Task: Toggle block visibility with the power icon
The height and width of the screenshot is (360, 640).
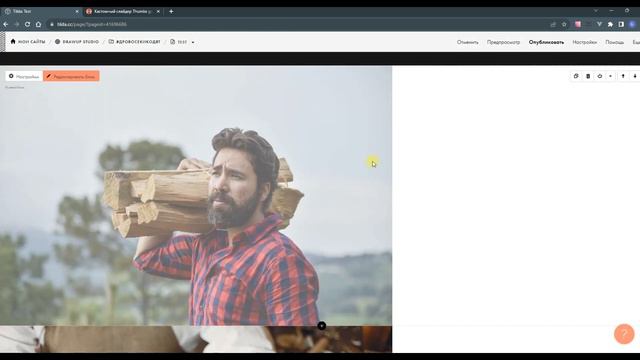Action: [600, 76]
